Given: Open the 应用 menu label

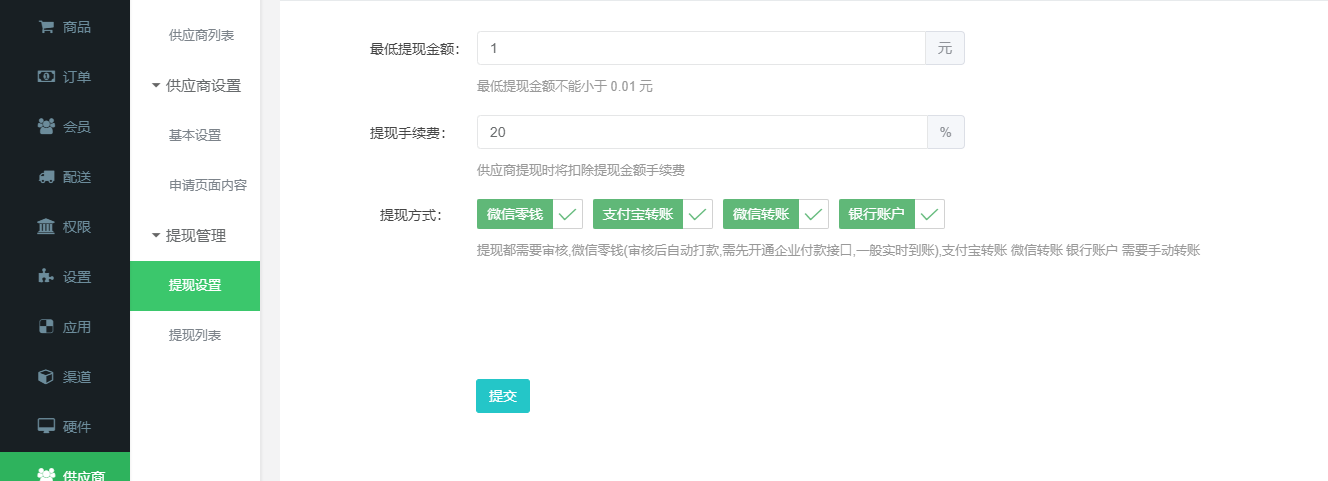Looking at the screenshot, I should [x=77, y=327].
